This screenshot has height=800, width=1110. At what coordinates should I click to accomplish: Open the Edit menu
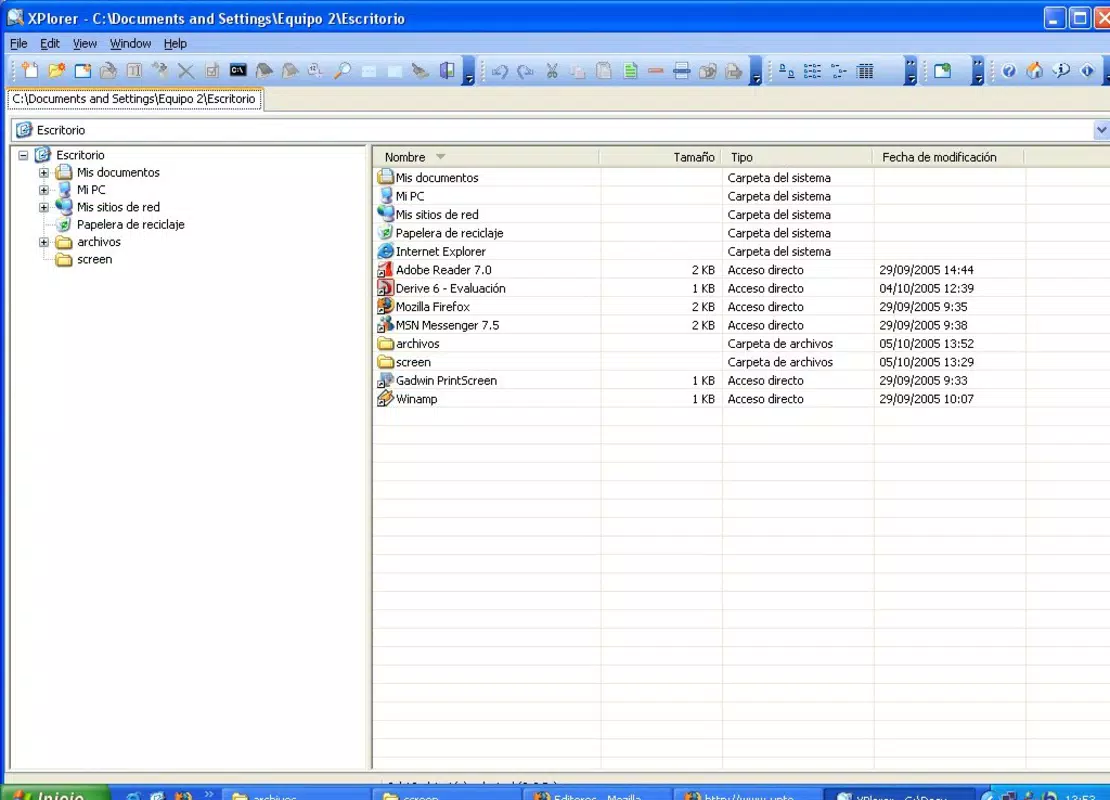pyautogui.click(x=50, y=43)
